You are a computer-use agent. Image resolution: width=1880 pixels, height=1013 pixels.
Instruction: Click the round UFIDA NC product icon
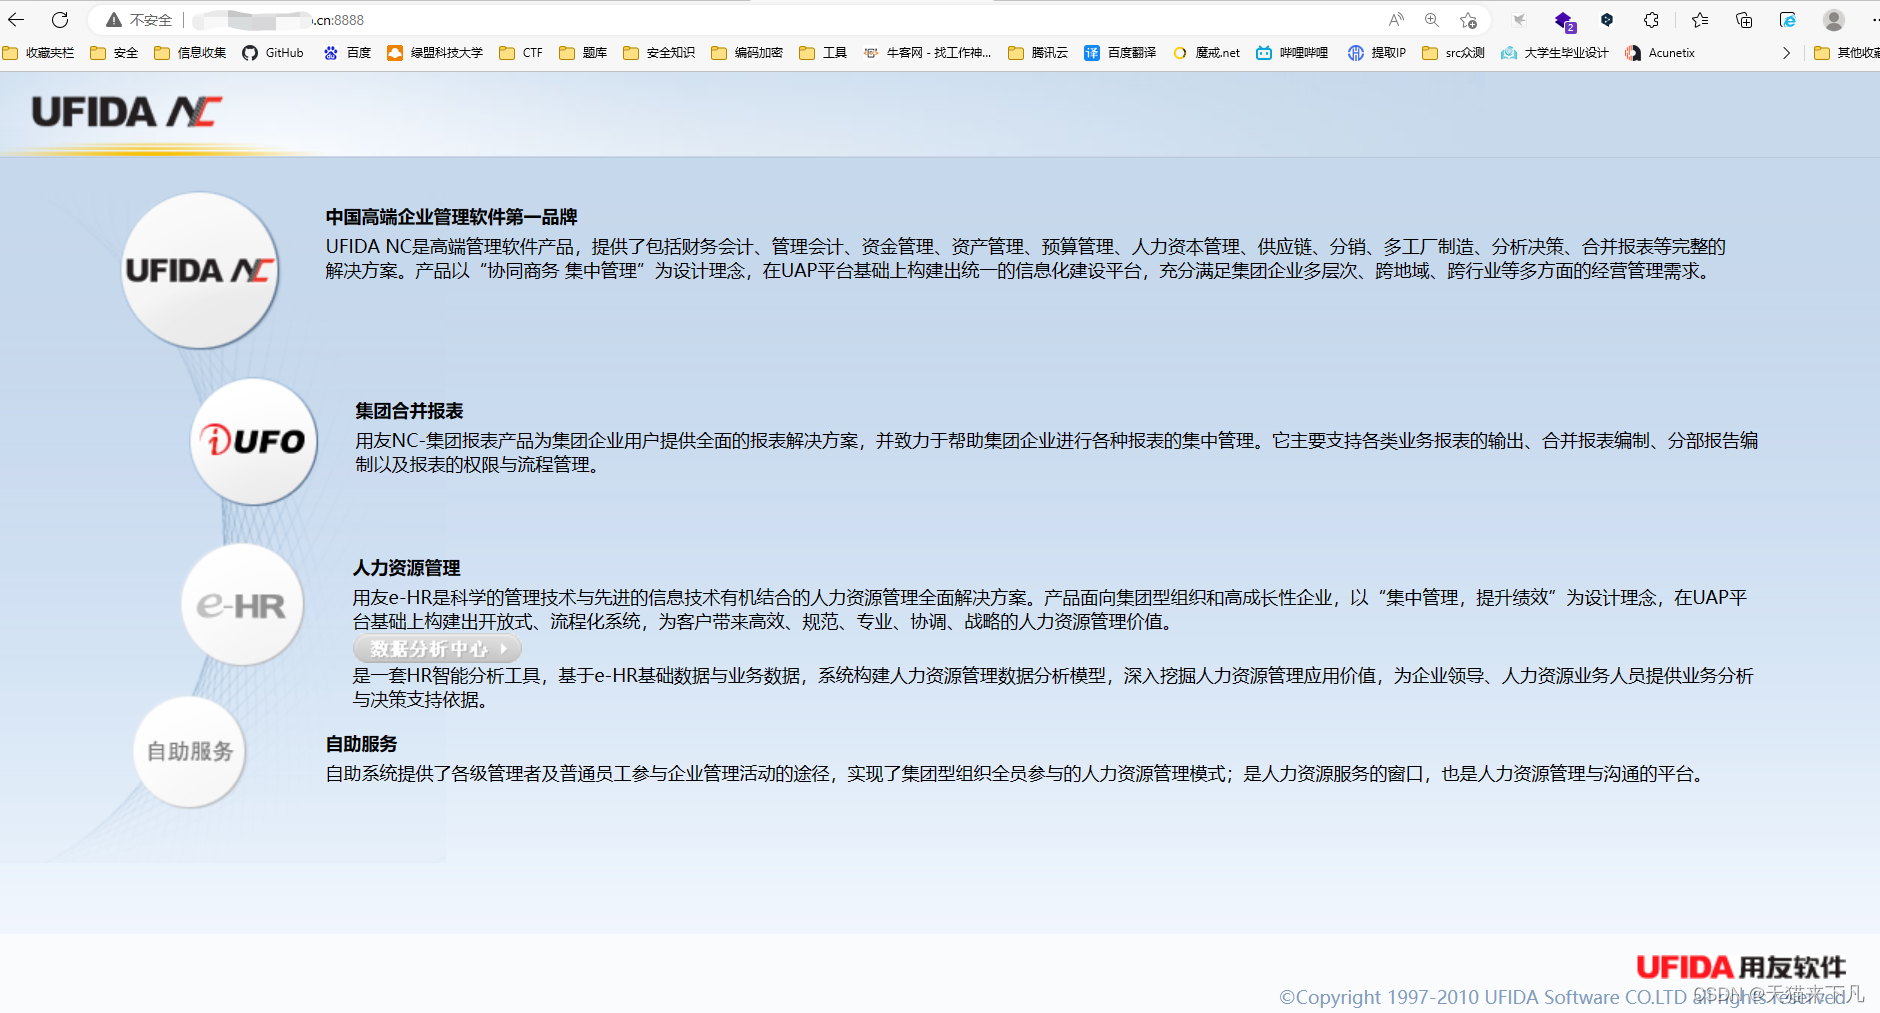click(x=200, y=270)
